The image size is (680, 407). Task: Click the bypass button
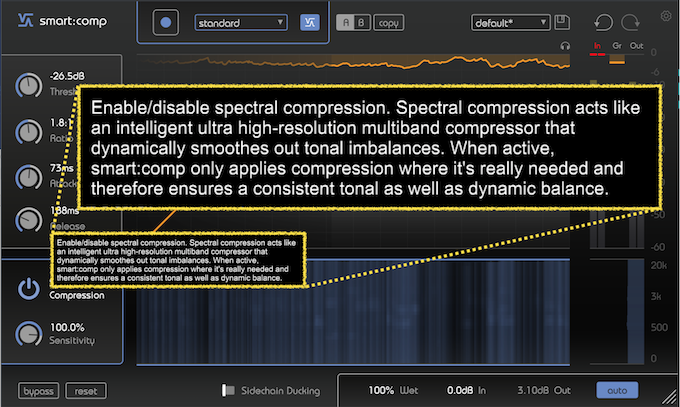pos(39,391)
